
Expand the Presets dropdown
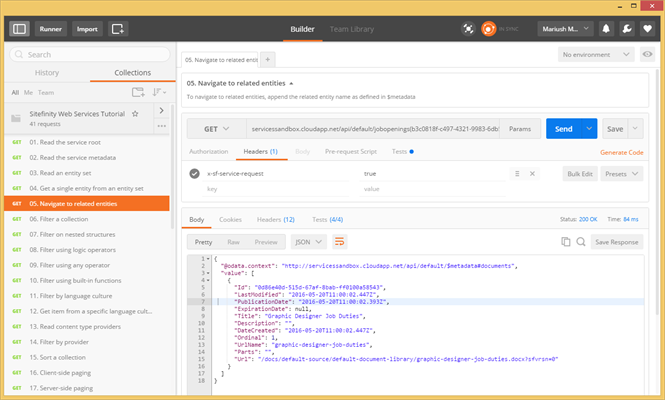coord(619,173)
